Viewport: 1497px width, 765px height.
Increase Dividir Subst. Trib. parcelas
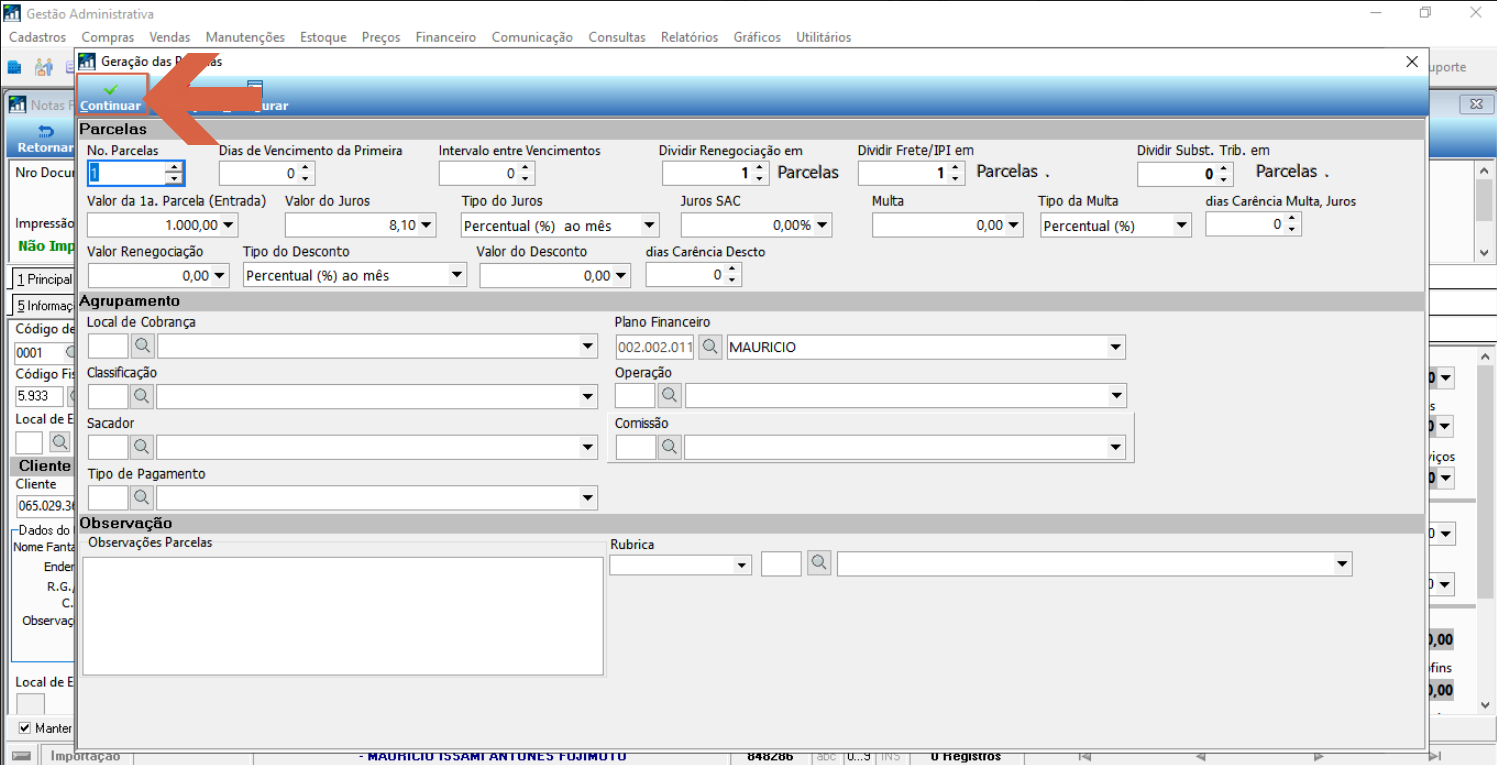(1225, 168)
